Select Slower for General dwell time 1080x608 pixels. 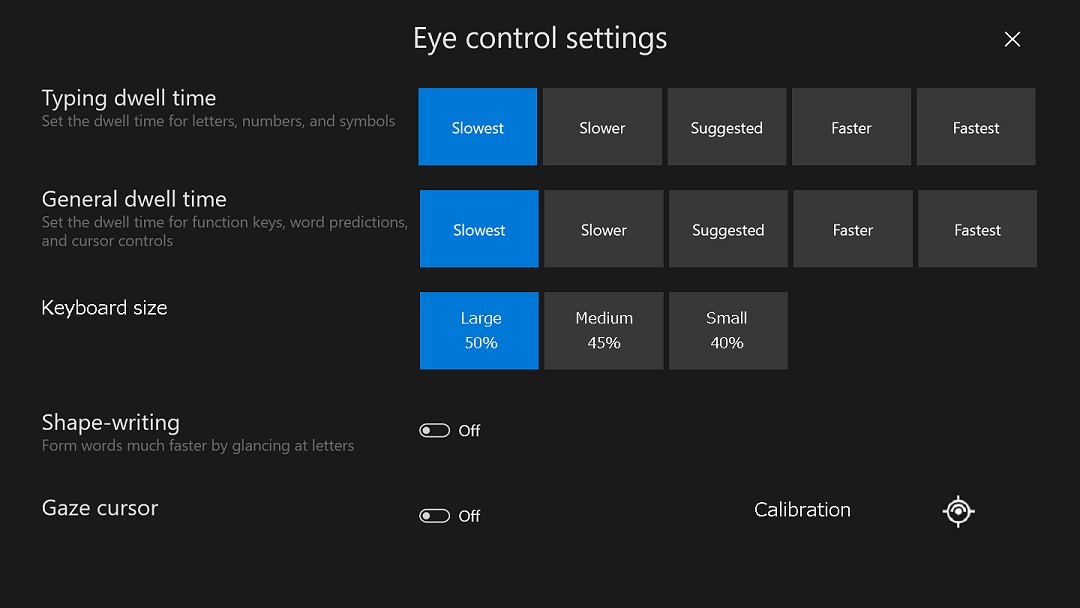point(603,229)
